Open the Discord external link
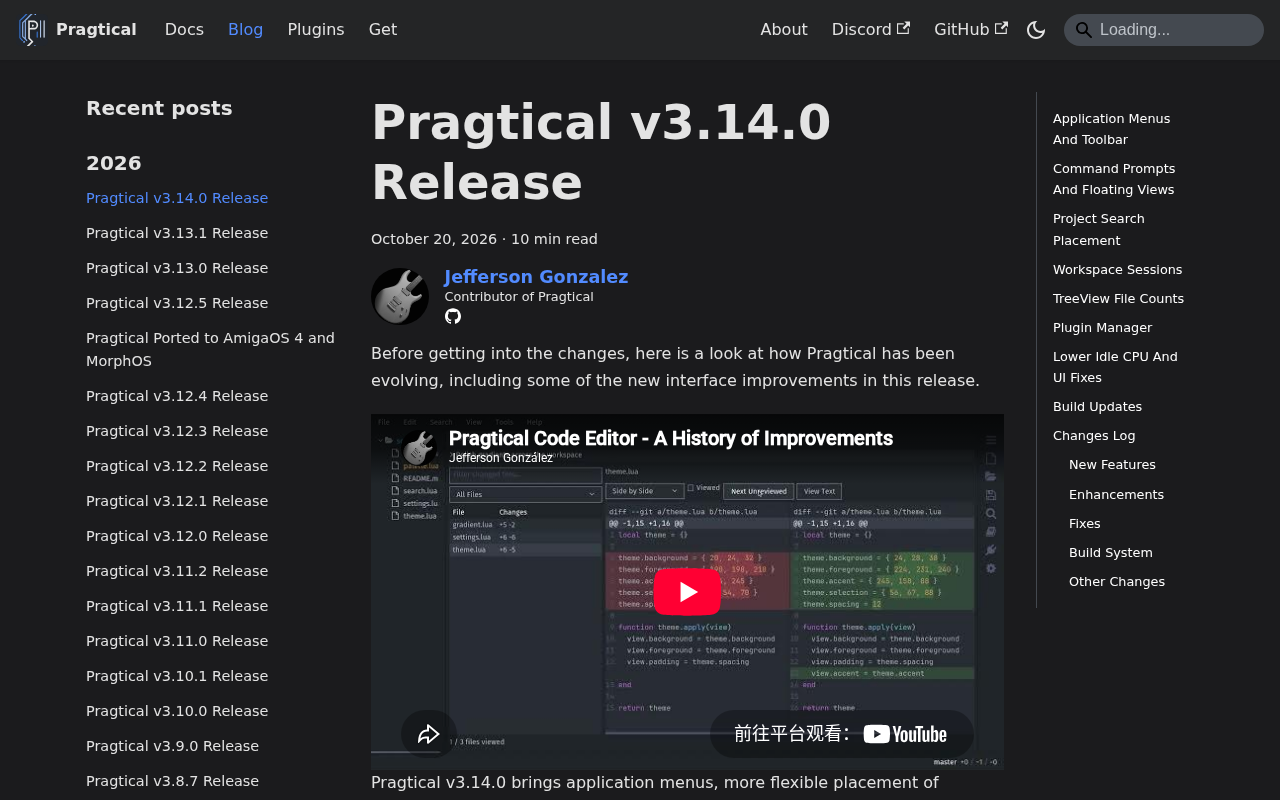Viewport: 1280px width, 800px height. 871,30
